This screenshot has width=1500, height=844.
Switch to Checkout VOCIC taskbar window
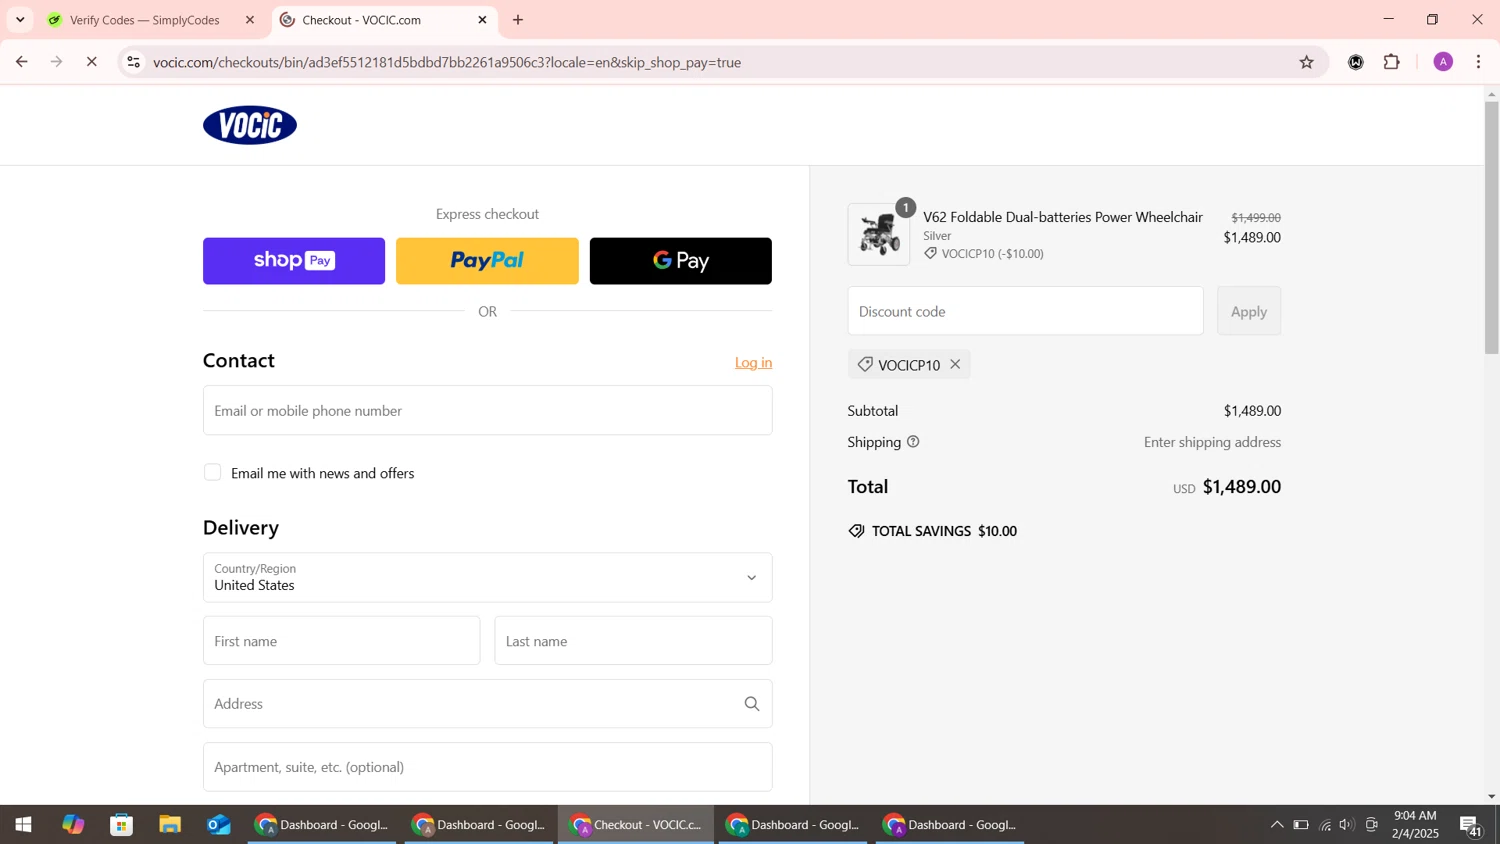click(x=636, y=825)
